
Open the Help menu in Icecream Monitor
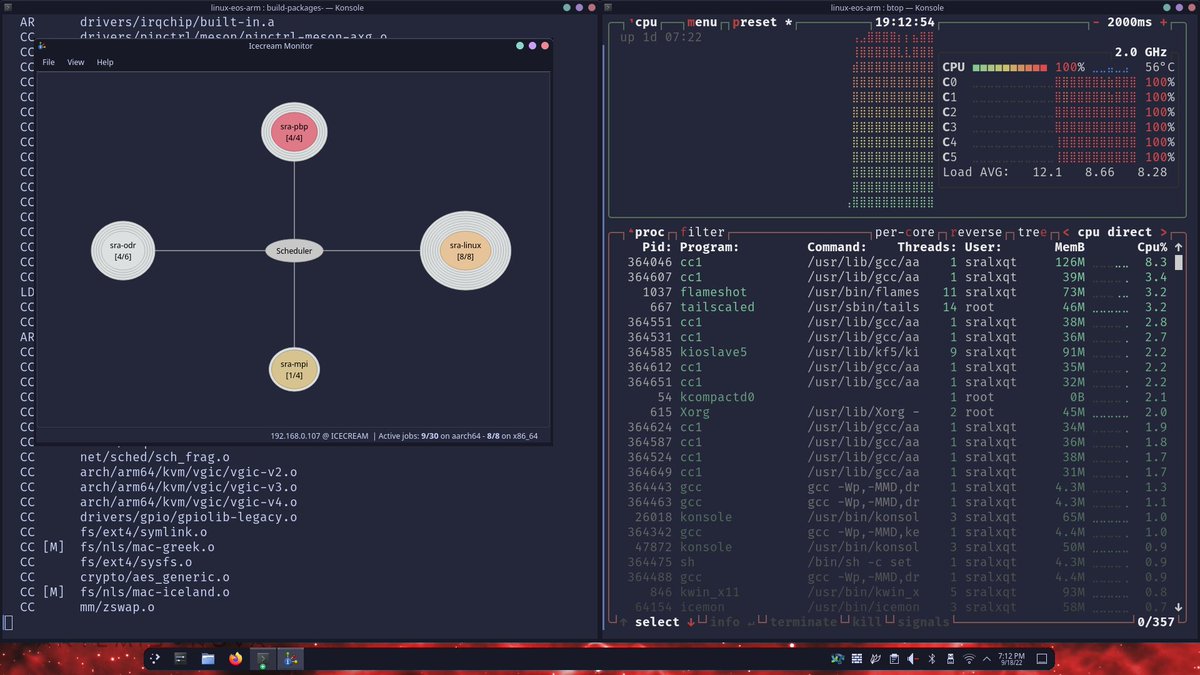[105, 62]
